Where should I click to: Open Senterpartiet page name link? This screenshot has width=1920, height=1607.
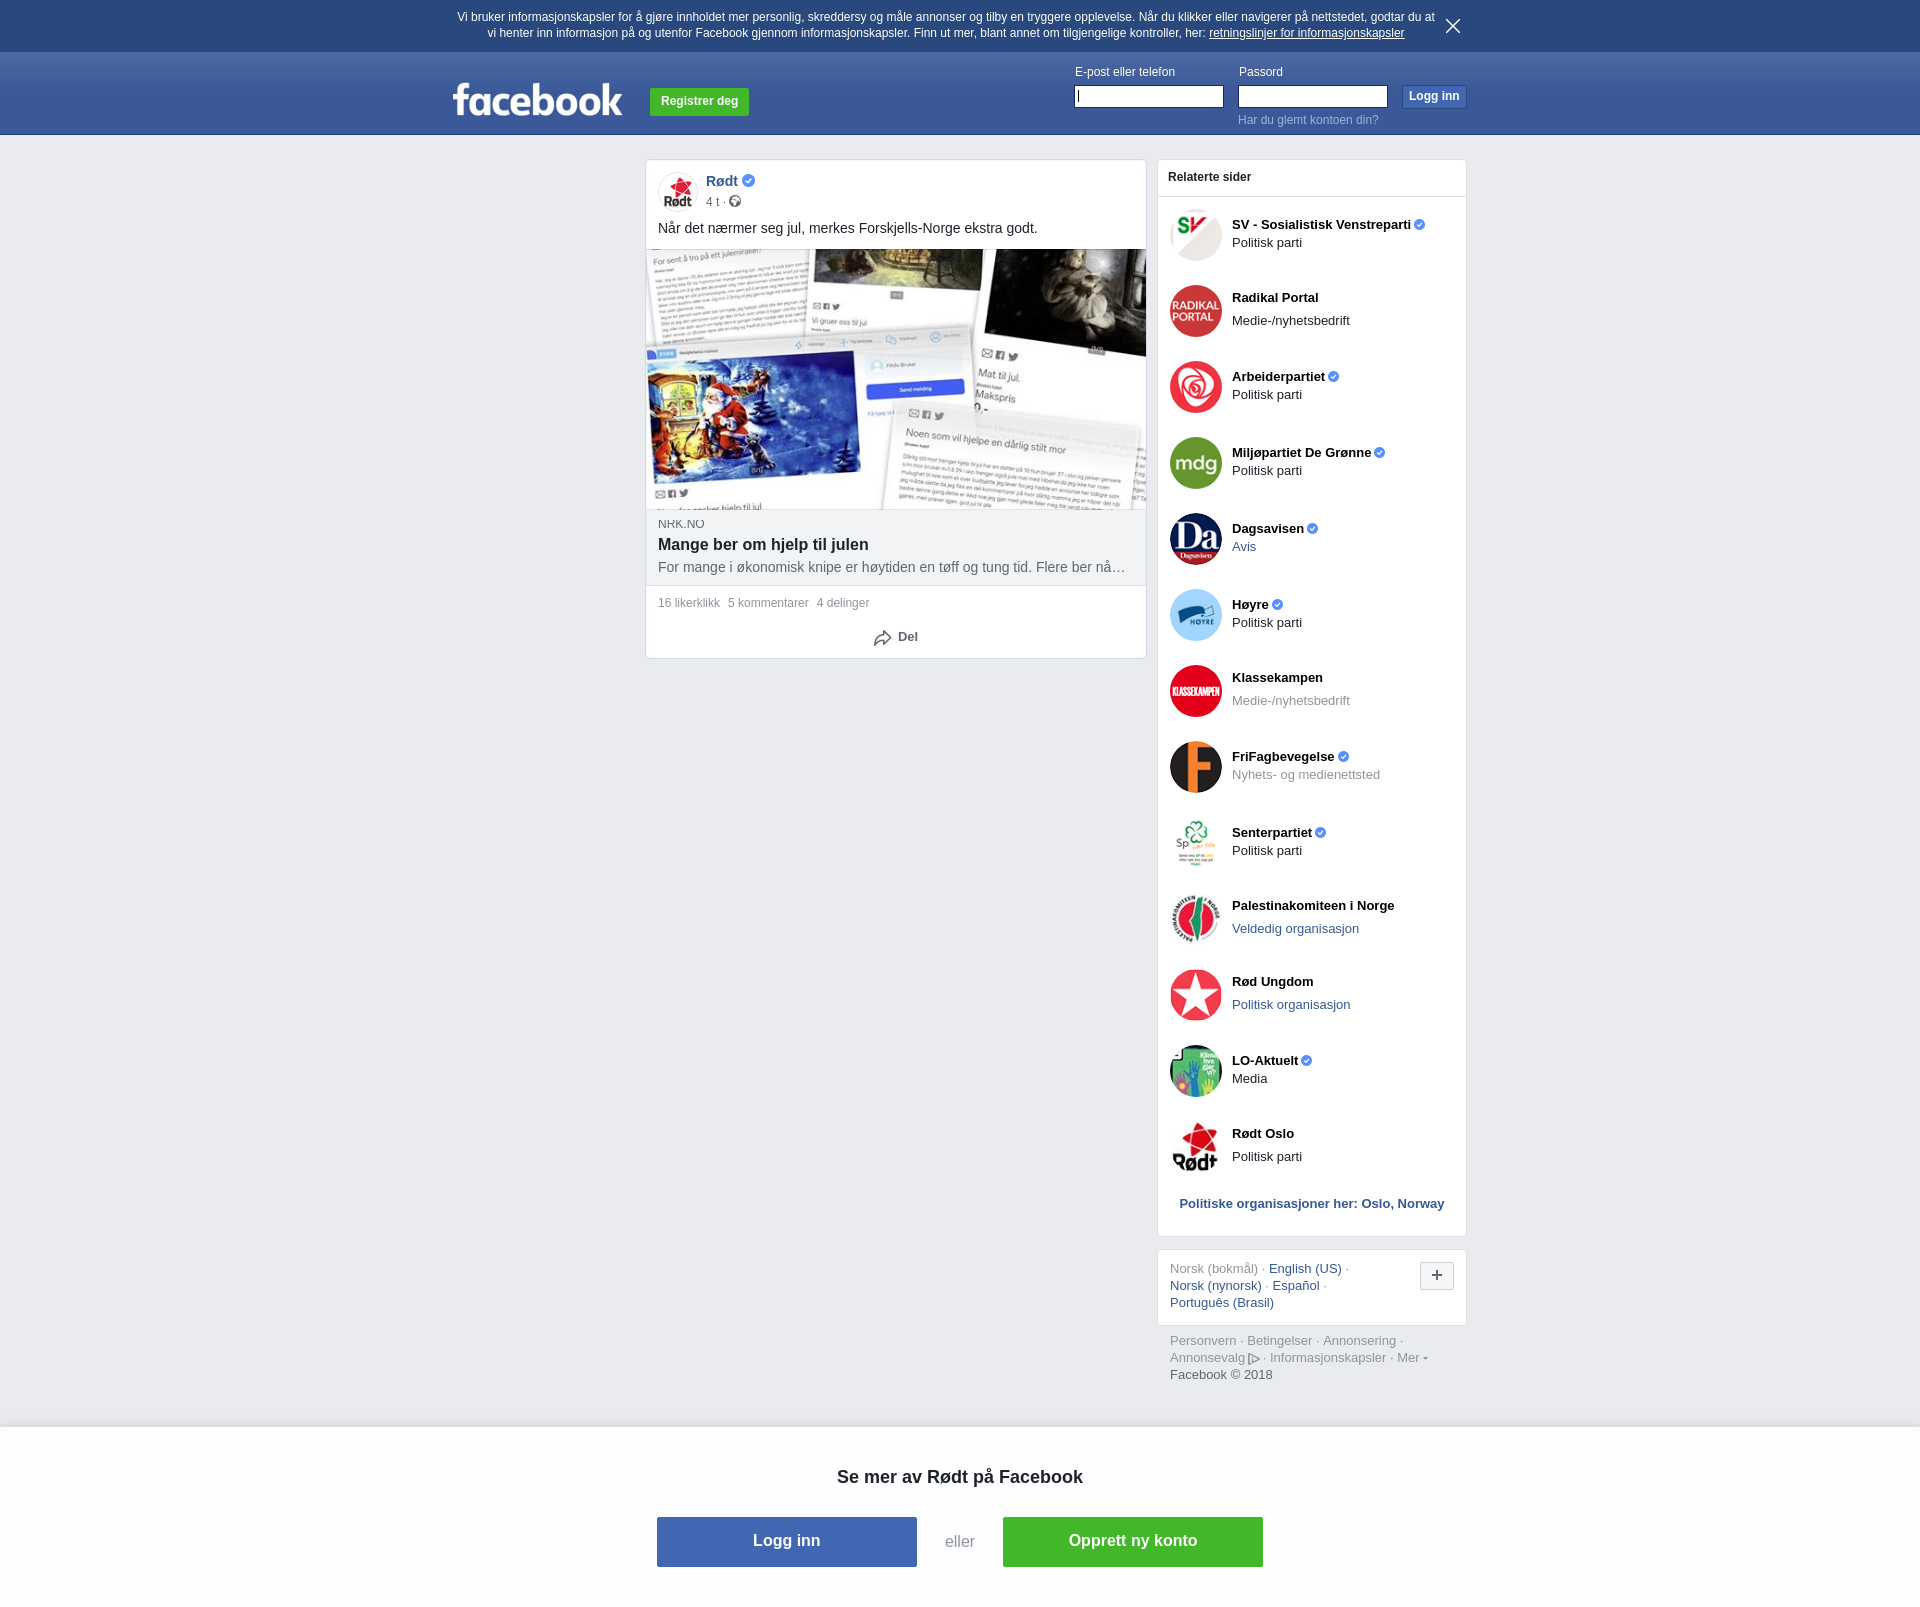[x=1272, y=833]
